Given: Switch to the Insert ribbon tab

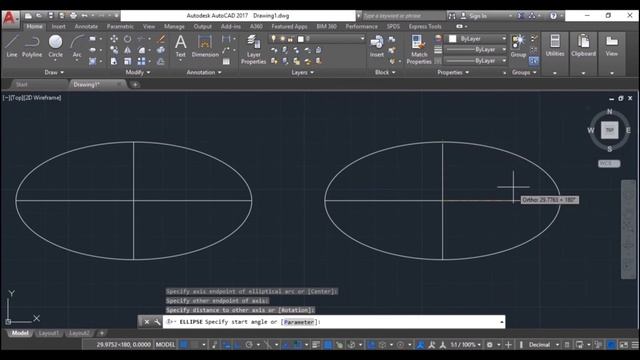Looking at the screenshot, I should tap(58, 27).
